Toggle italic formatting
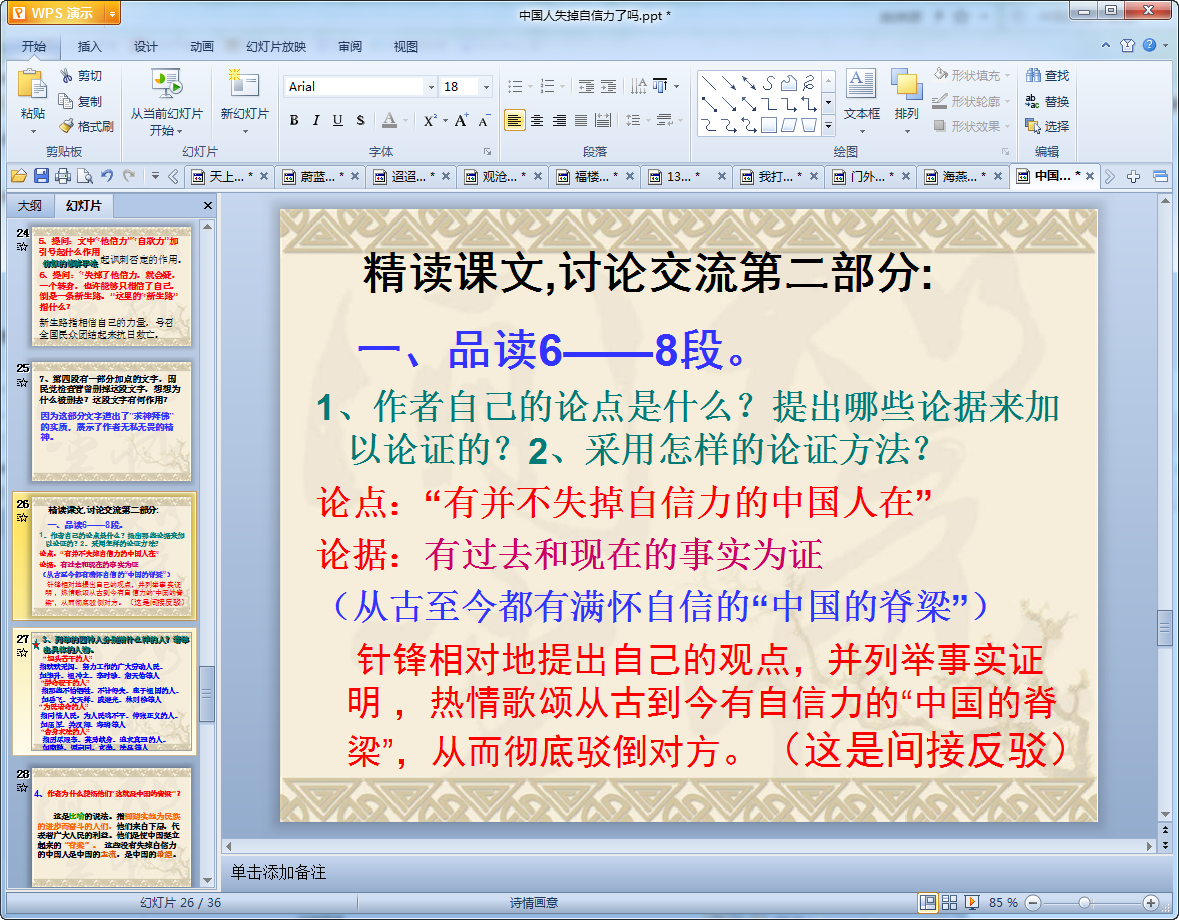The width and height of the screenshot is (1179, 920). click(x=316, y=120)
